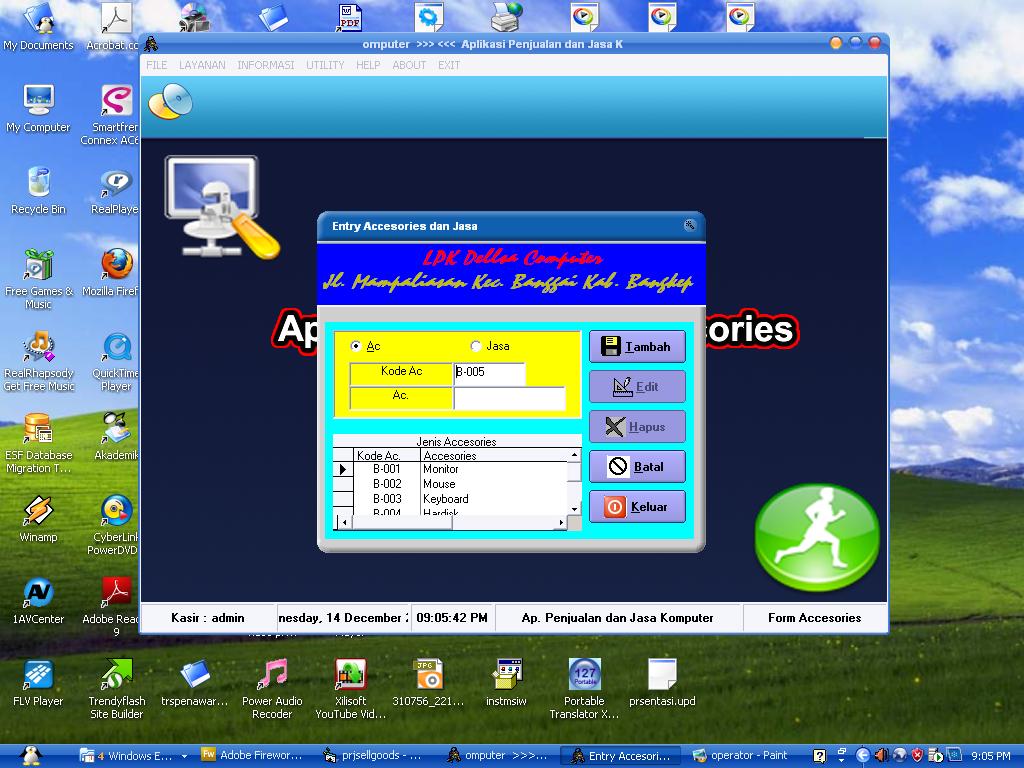Open the UTILITY menu

coord(325,65)
